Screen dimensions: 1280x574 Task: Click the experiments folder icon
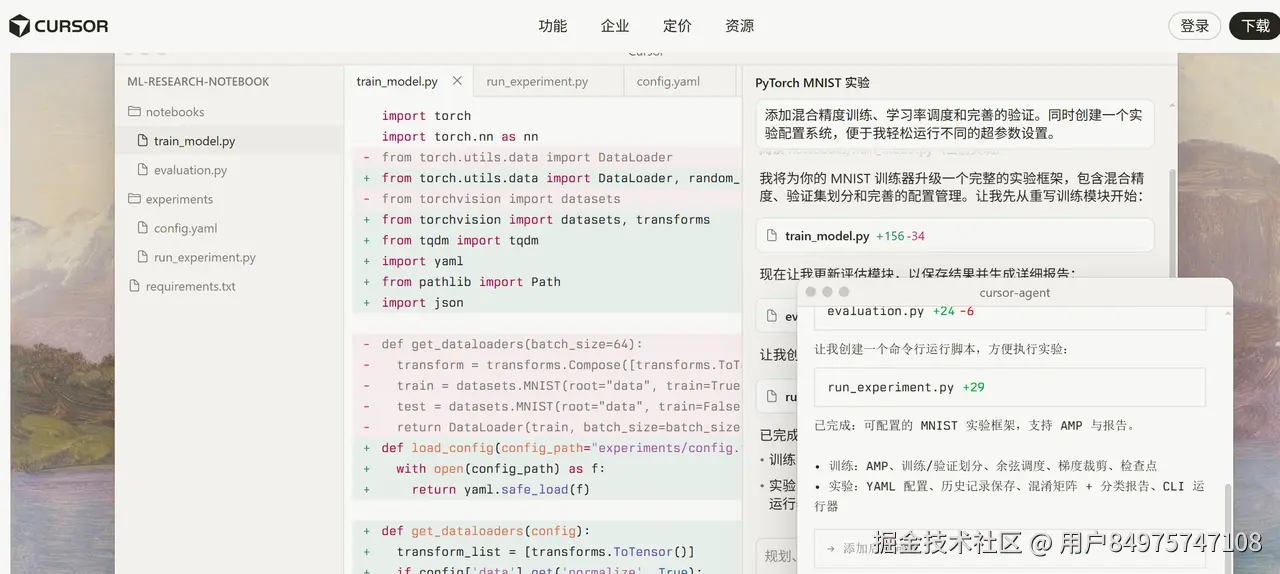(x=134, y=199)
